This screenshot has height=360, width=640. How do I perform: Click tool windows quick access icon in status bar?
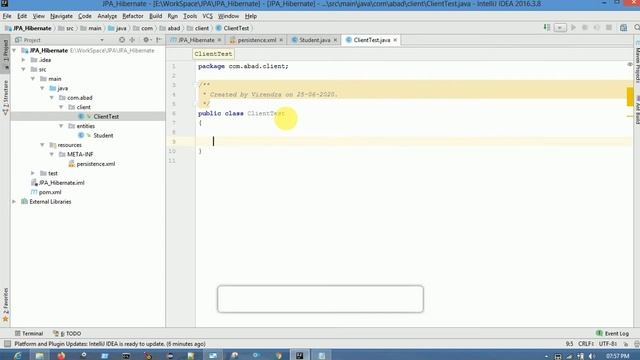pyautogui.click(x=7, y=344)
